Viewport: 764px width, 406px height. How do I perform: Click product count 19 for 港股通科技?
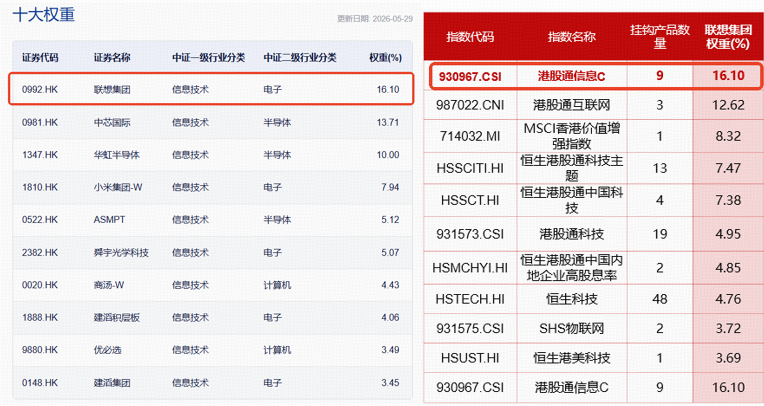pos(660,234)
